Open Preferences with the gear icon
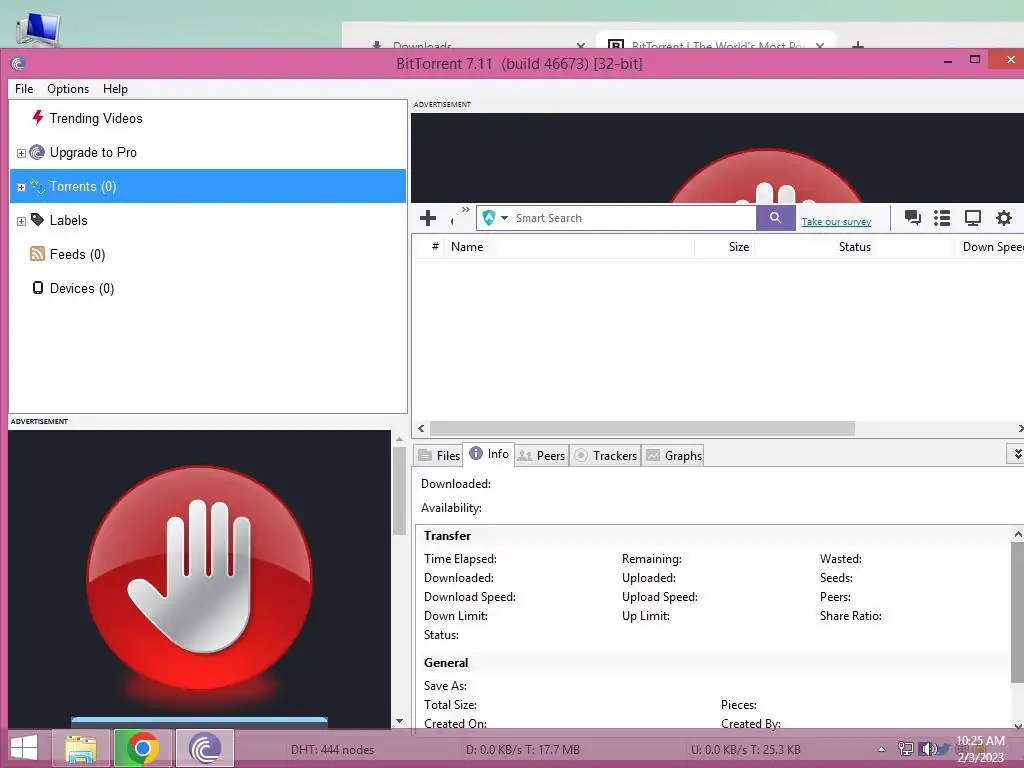The image size is (1024, 768). (x=1004, y=218)
